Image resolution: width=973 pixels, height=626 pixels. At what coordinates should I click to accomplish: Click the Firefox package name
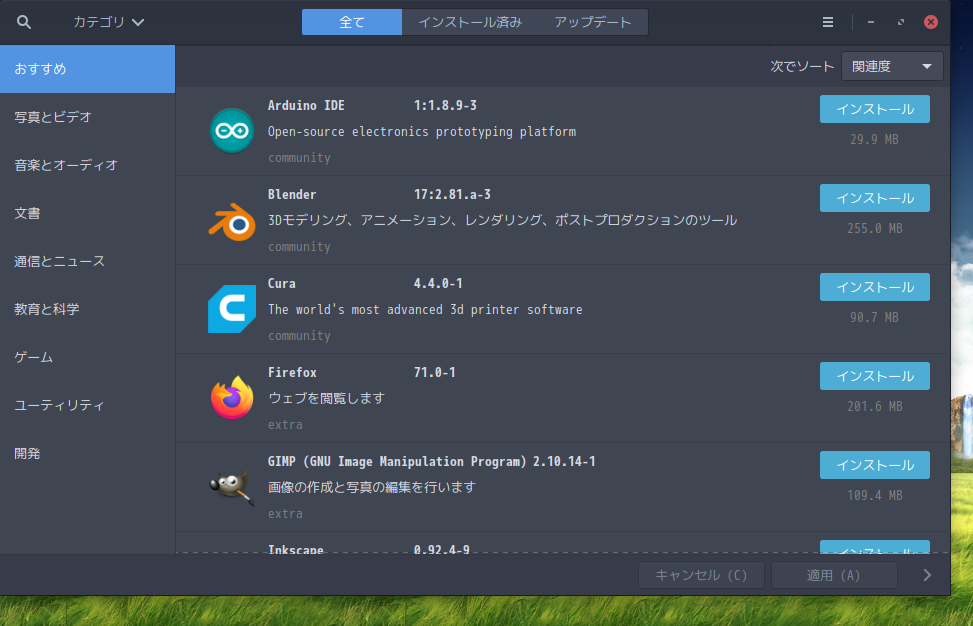pyautogui.click(x=292, y=372)
